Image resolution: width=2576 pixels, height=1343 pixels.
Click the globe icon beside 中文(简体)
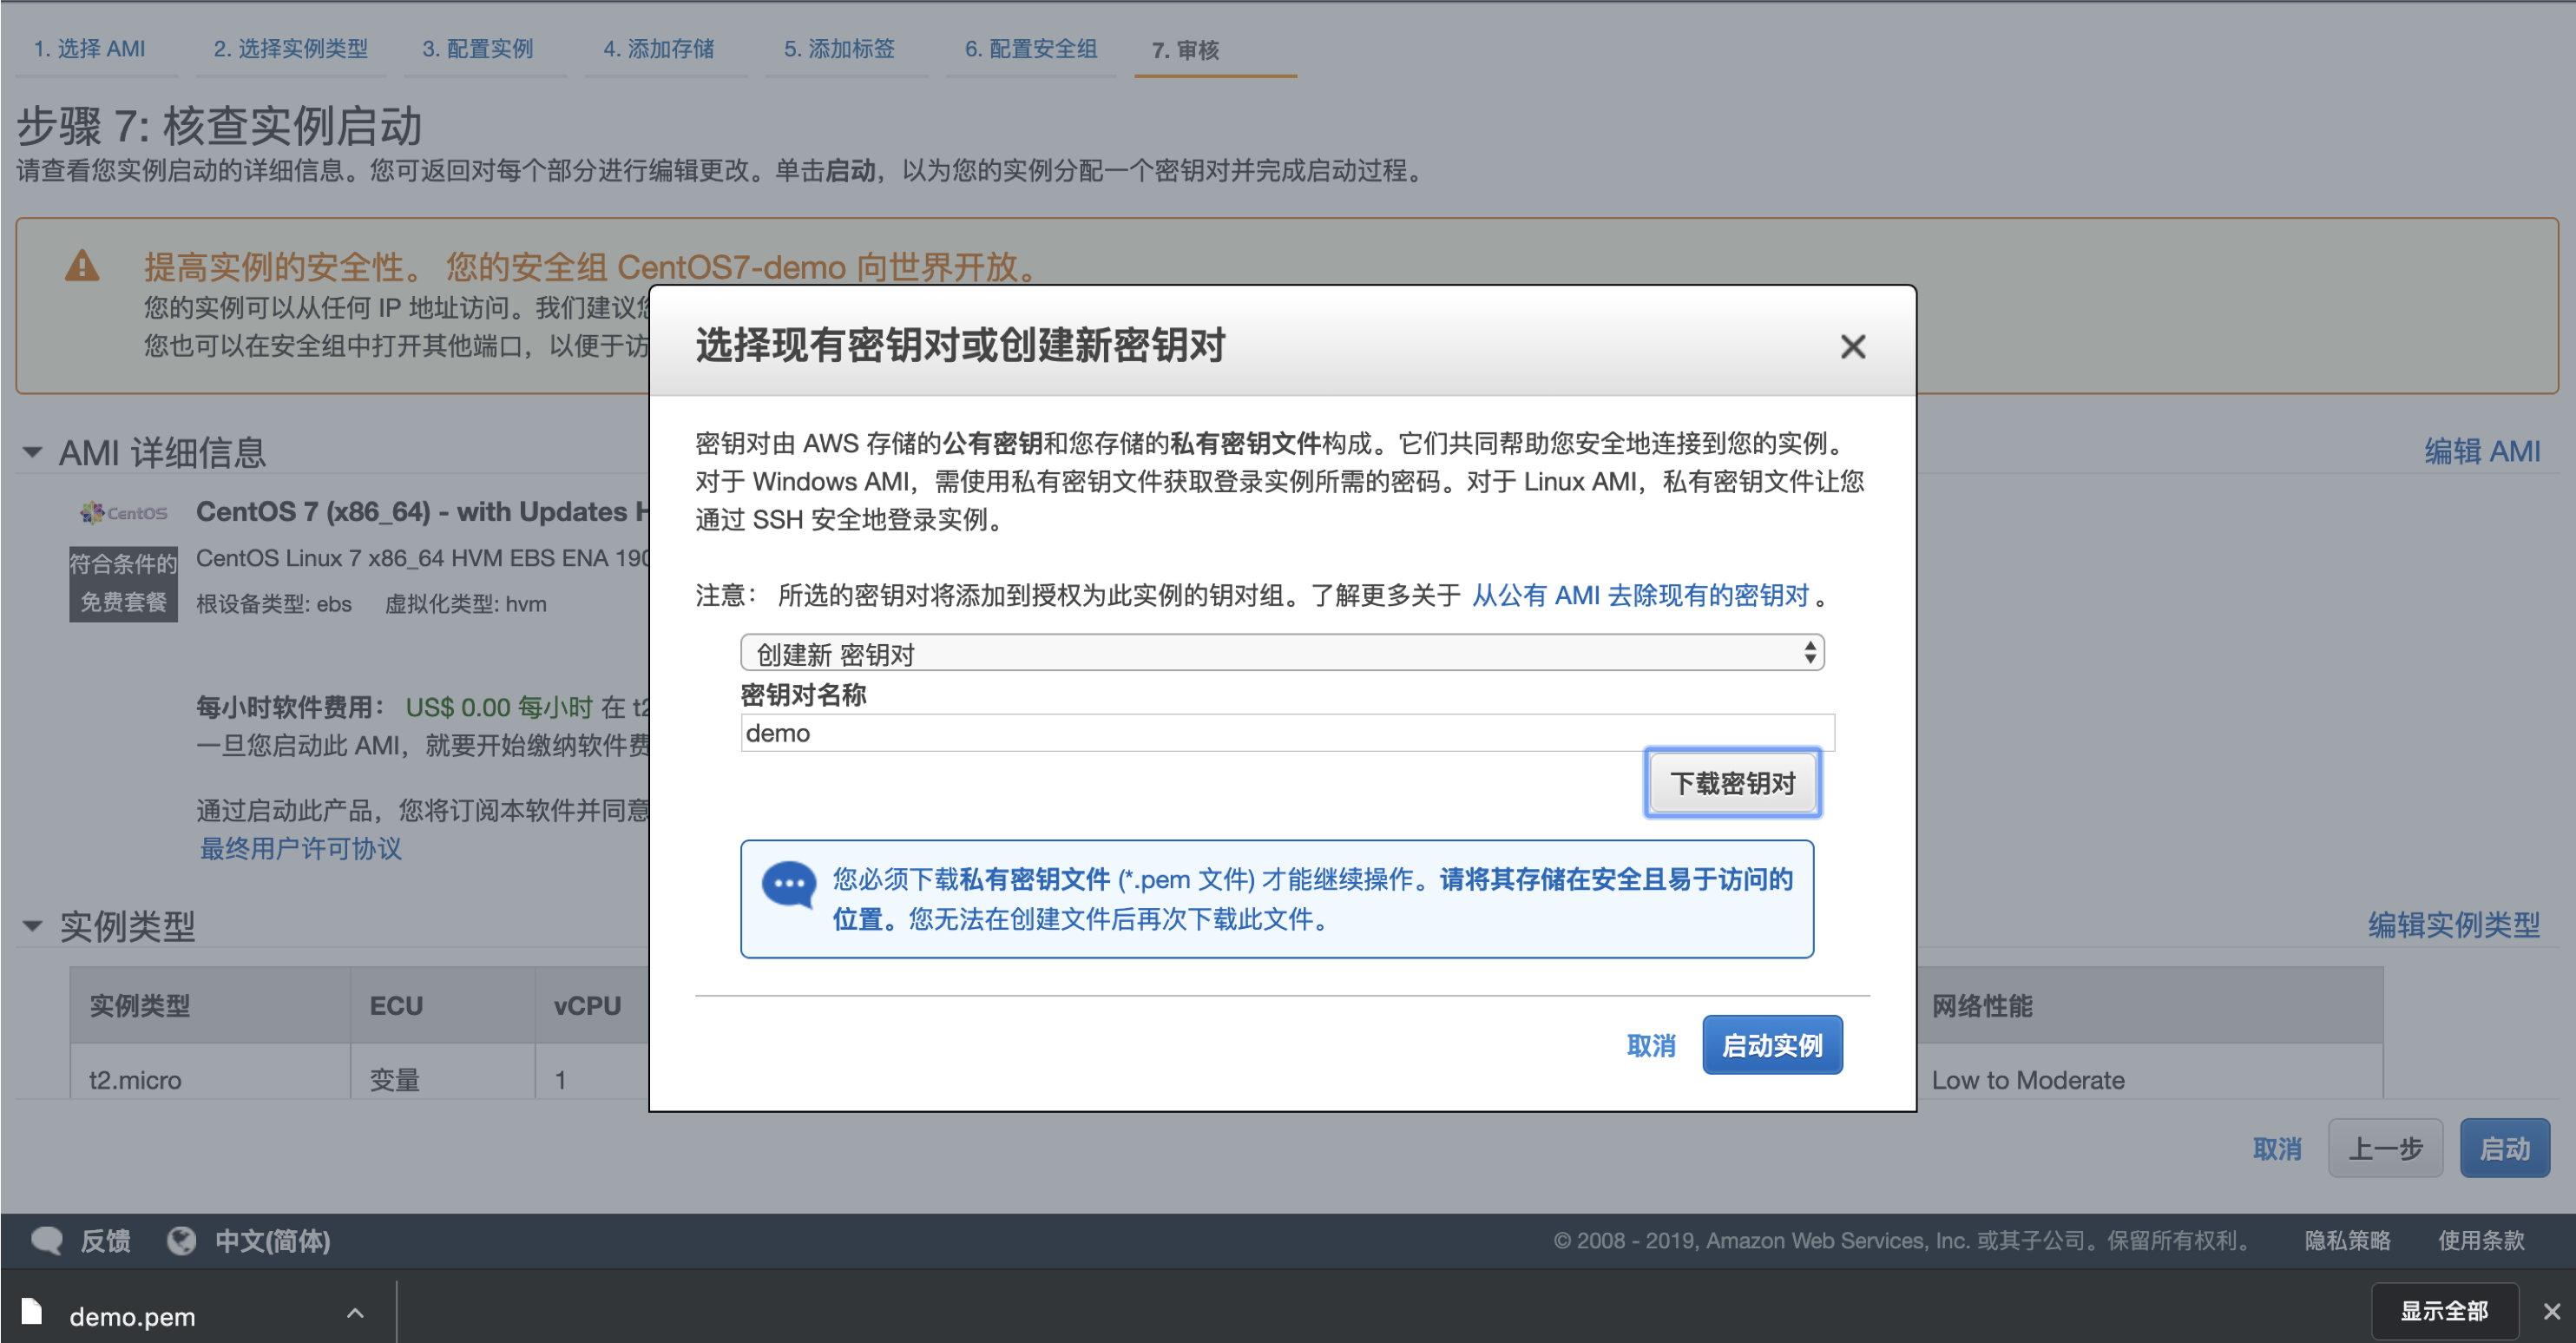coord(182,1240)
